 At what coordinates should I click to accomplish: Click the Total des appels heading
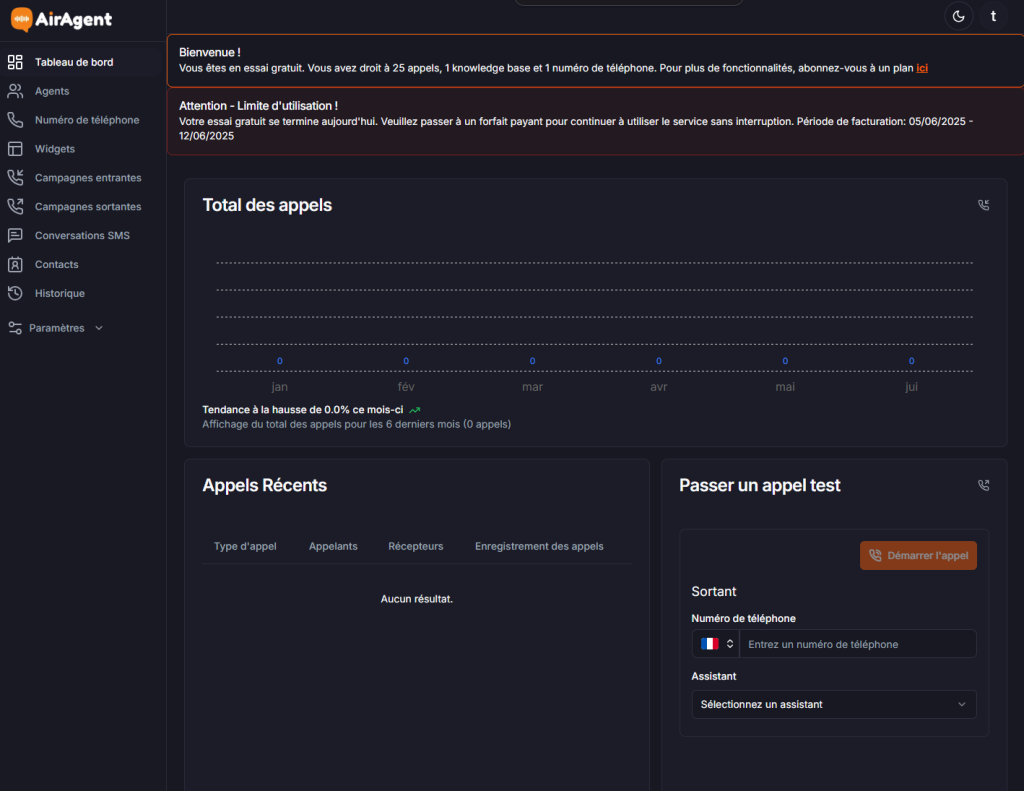click(x=267, y=205)
